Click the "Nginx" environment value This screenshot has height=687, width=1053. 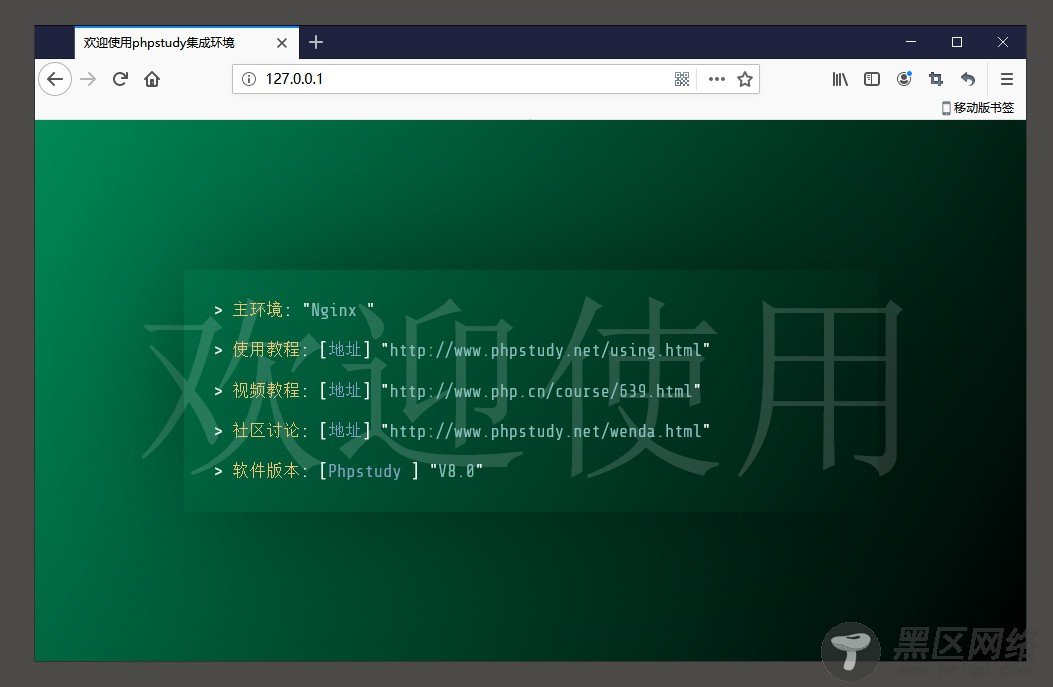(x=338, y=310)
